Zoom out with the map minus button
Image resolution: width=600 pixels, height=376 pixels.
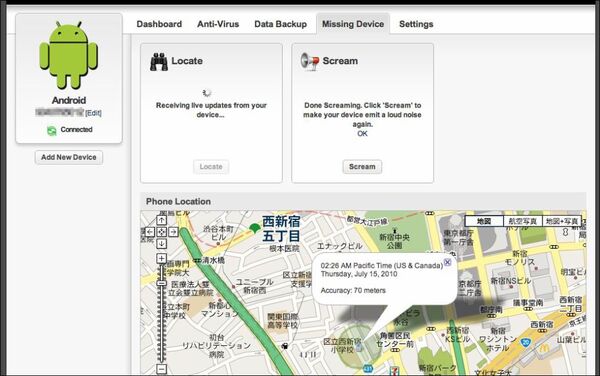(161, 369)
